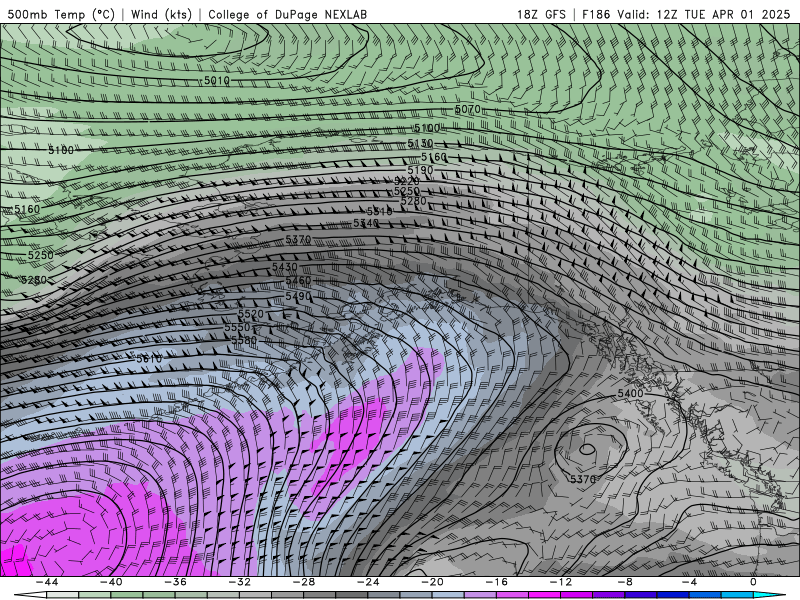Screen dimensions: 800x600
Task: Click the 5190 contour label
Action: (x=420, y=170)
